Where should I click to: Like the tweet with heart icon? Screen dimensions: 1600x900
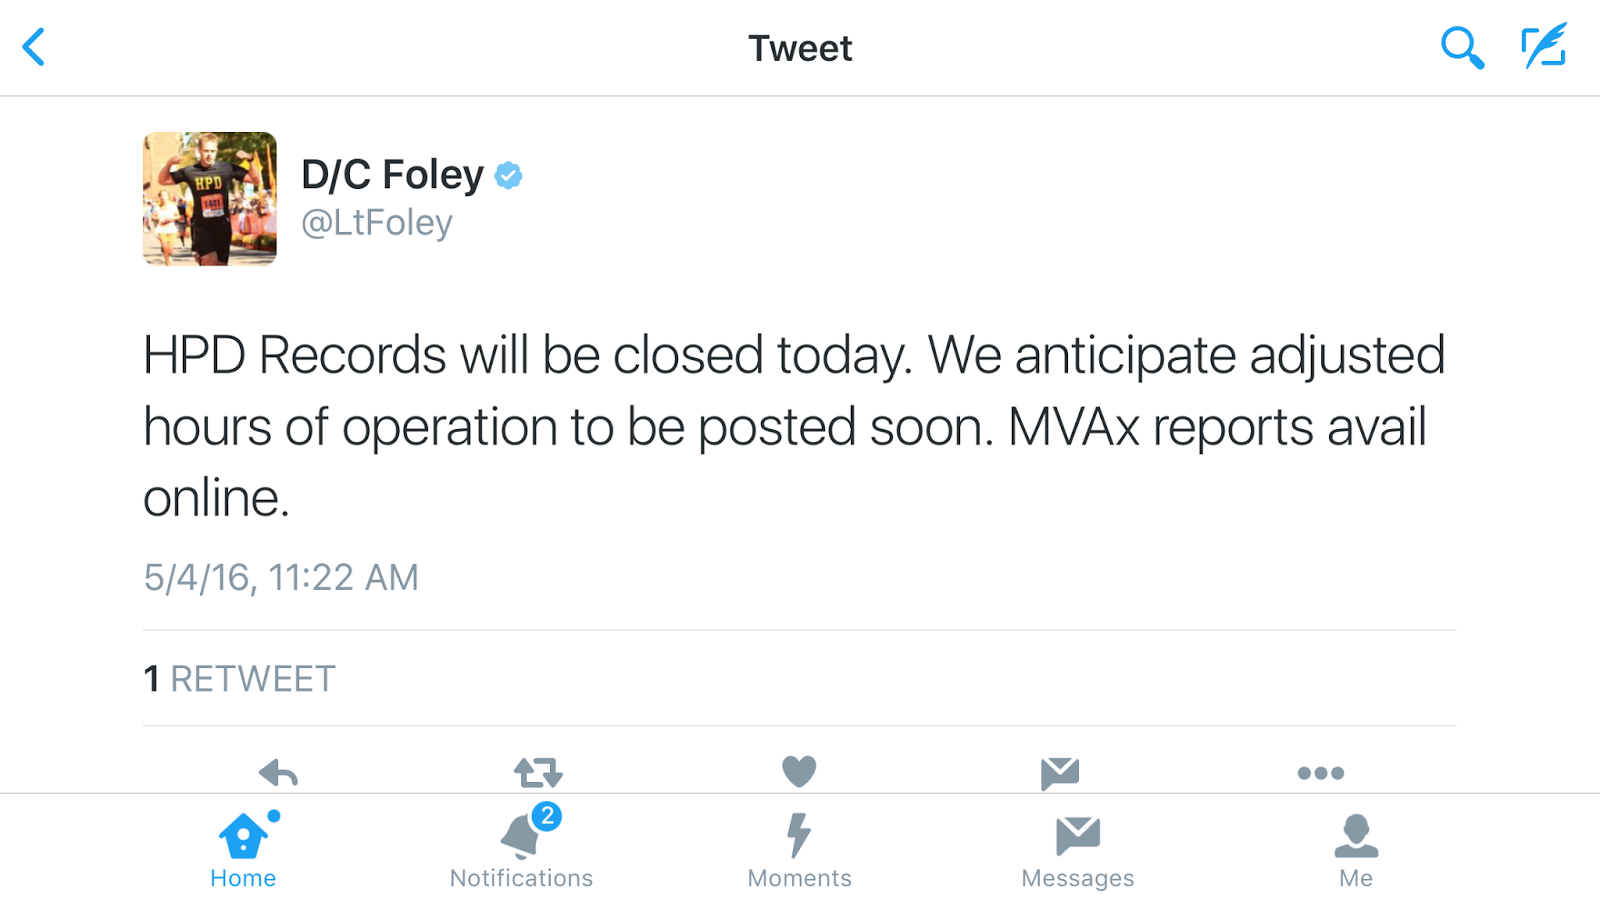point(799,771)
